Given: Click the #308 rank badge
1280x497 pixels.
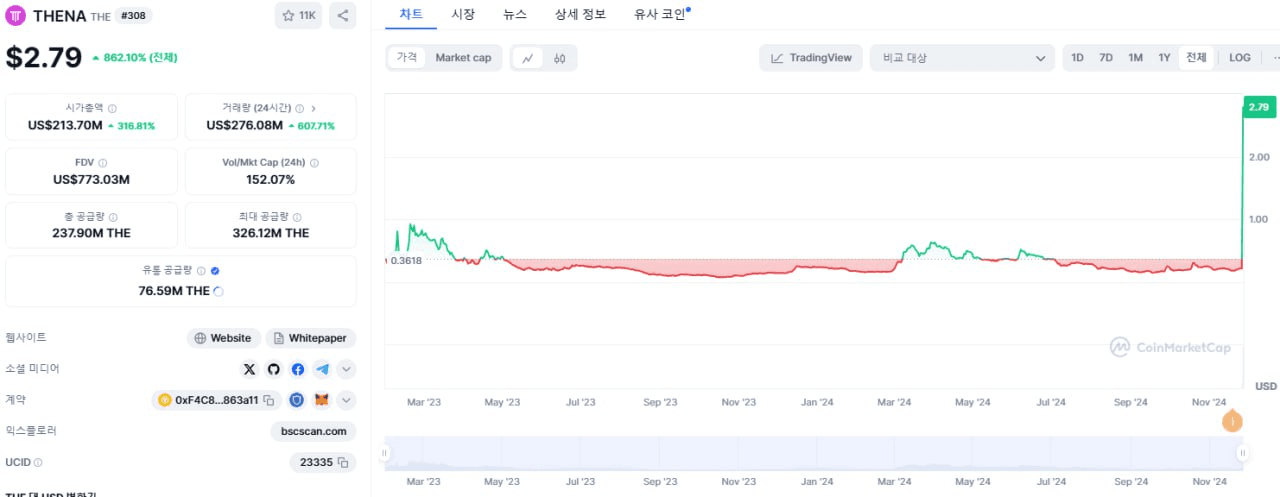Looking at the screenshot, I should 134,16.
